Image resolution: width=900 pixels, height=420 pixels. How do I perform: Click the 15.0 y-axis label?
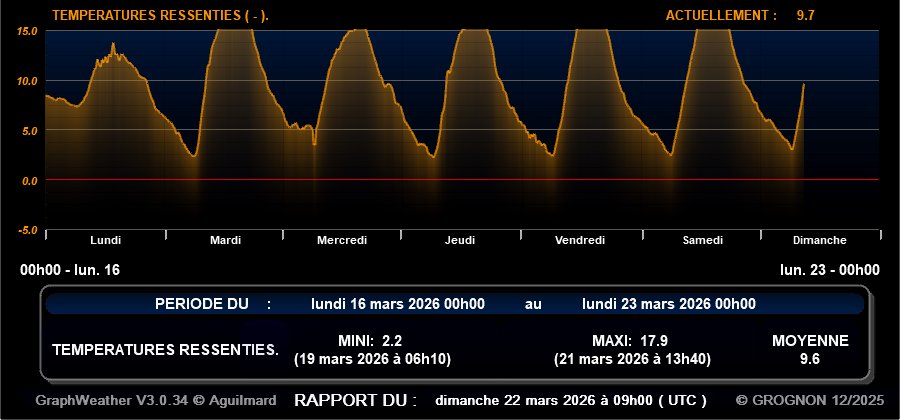pyautogui.click(x=27, y=31)
